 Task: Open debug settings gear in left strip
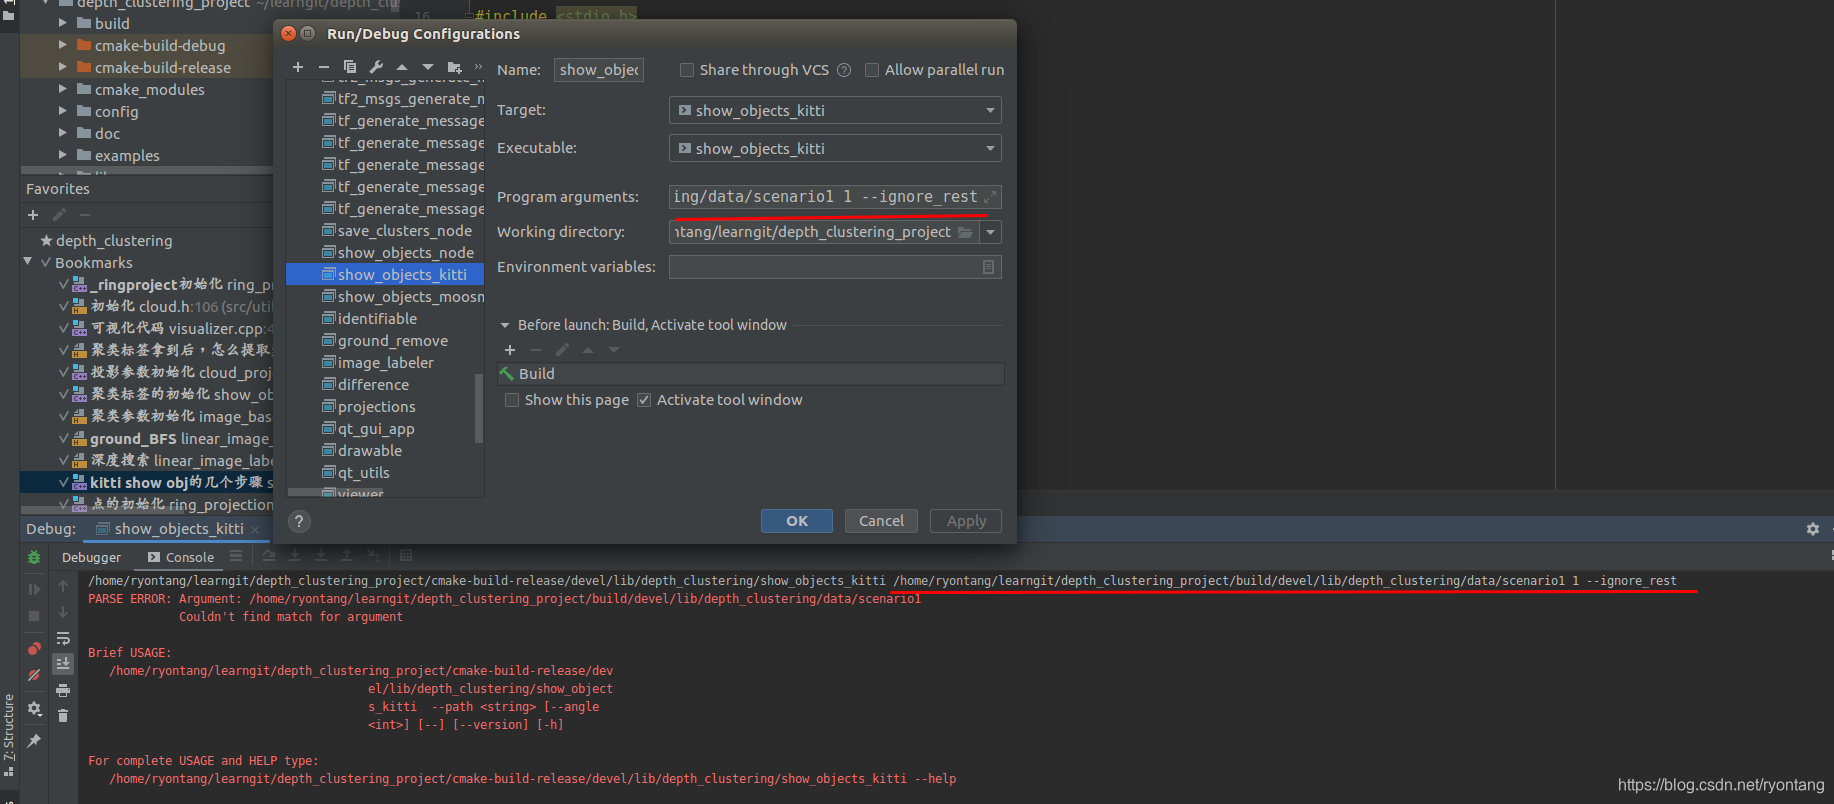tap(34, 708)
